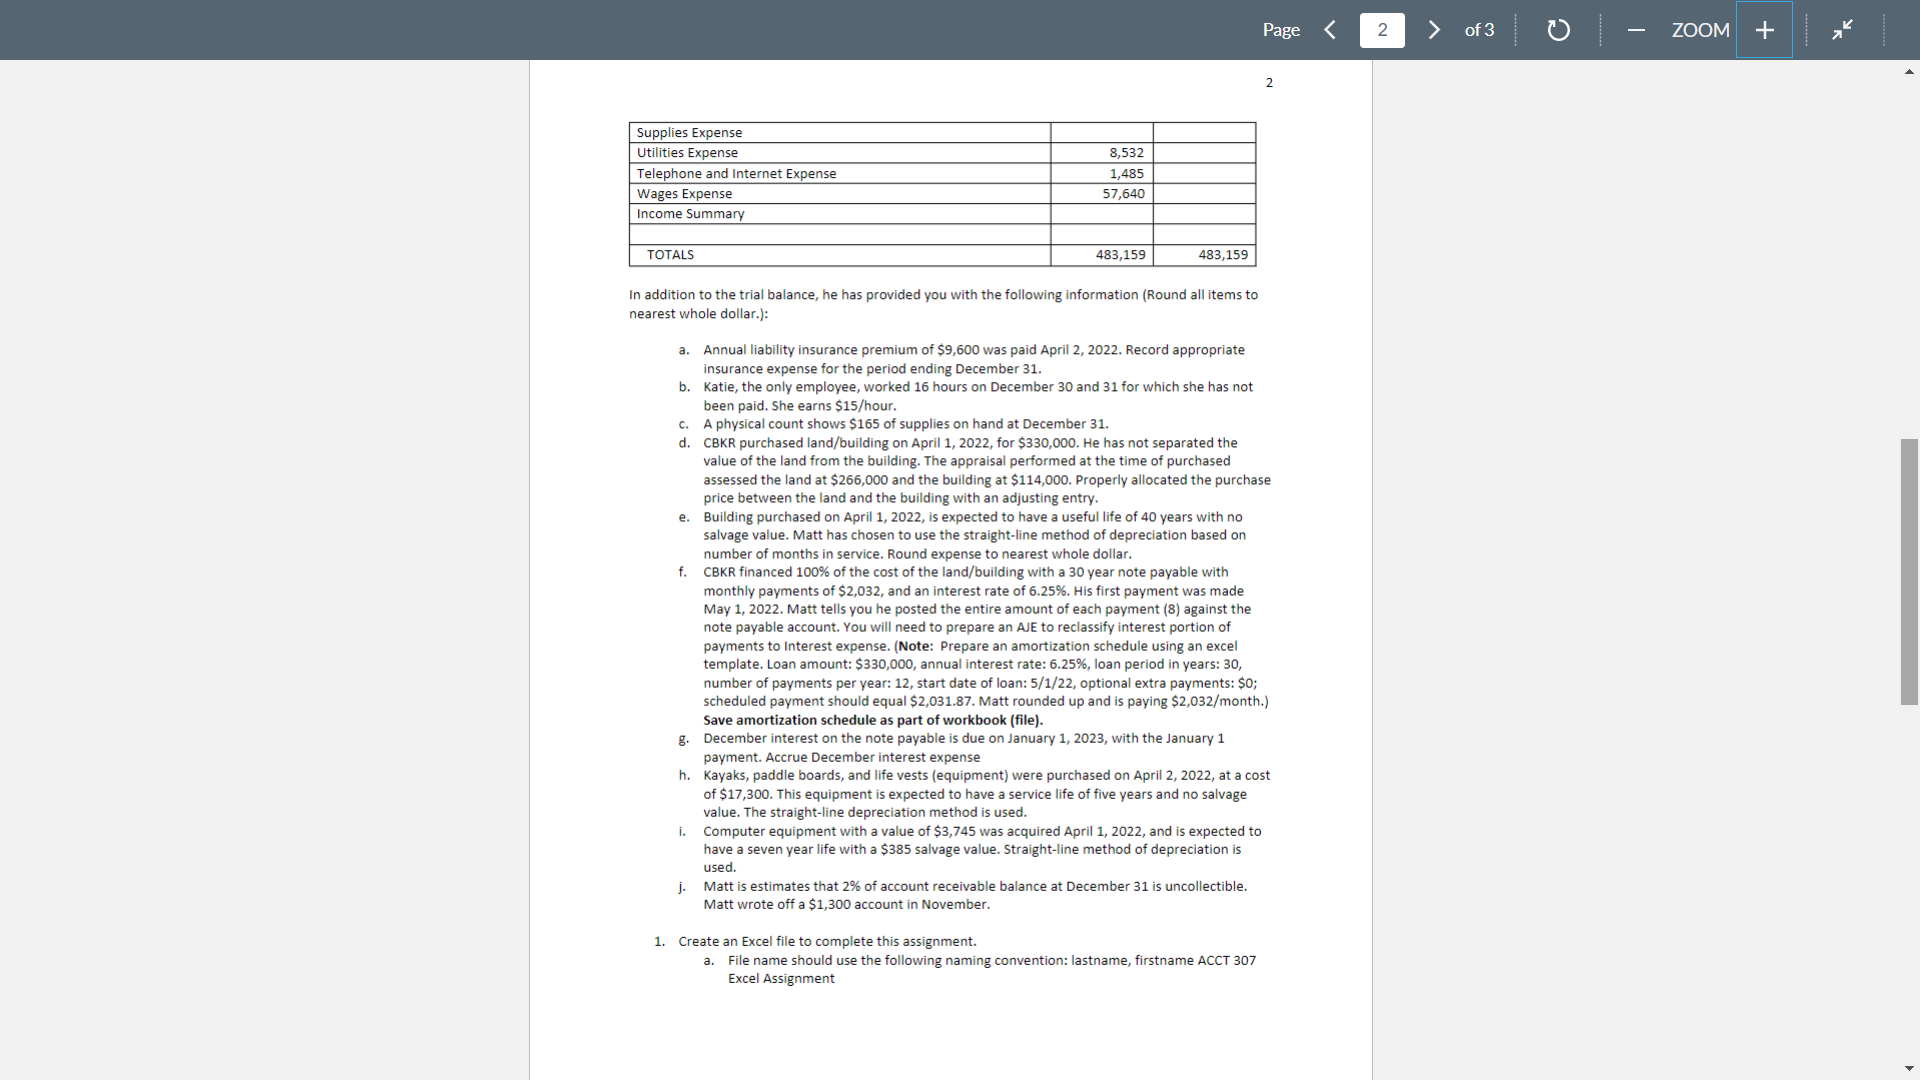Click the vertical scrollbar thumb
Screen dimensions: 1920x1080
click(x=1909, y=571)
